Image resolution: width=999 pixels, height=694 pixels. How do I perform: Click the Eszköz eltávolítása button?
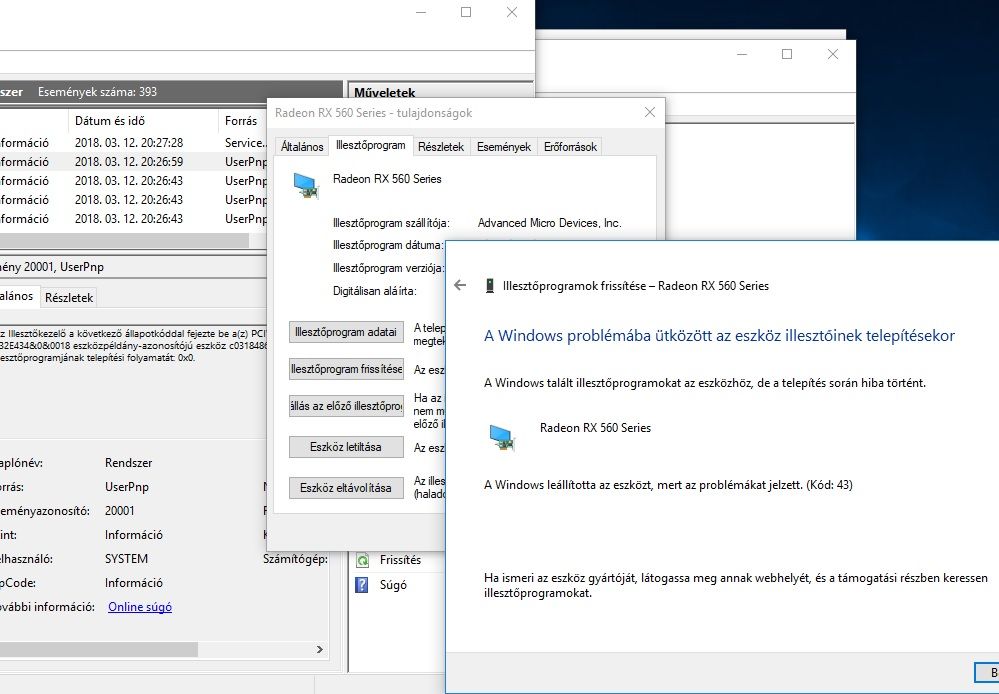[346, 488]
